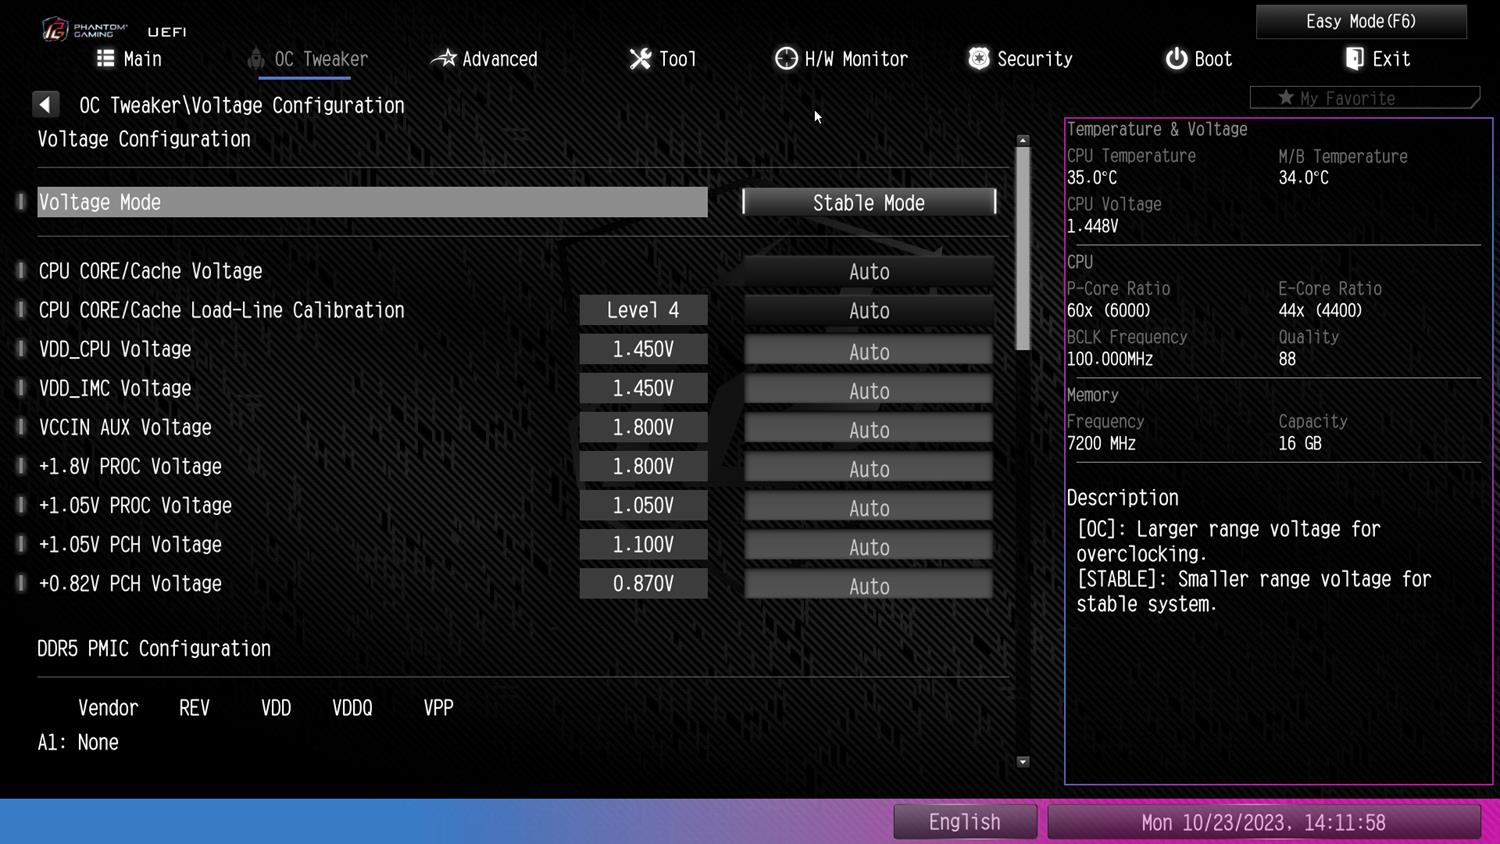
Task: Click the Security shield icon
Action: point(979,59)
